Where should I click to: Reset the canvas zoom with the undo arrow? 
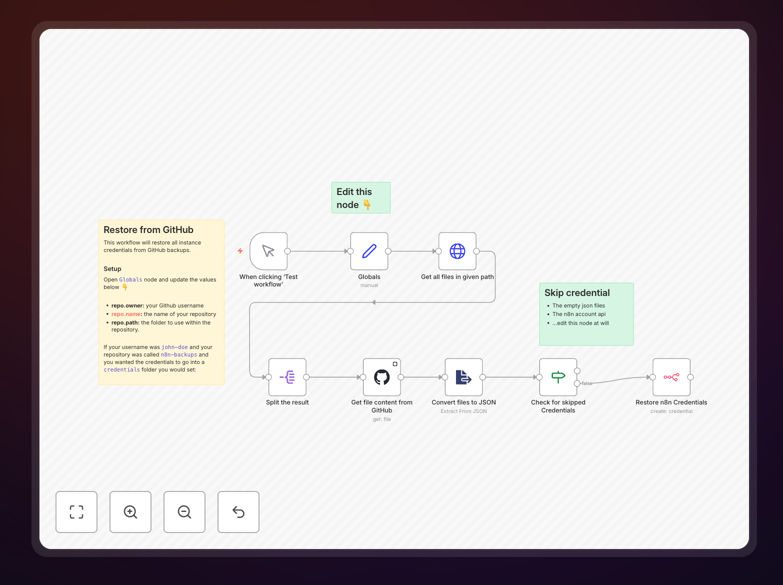tap(238, 512)
